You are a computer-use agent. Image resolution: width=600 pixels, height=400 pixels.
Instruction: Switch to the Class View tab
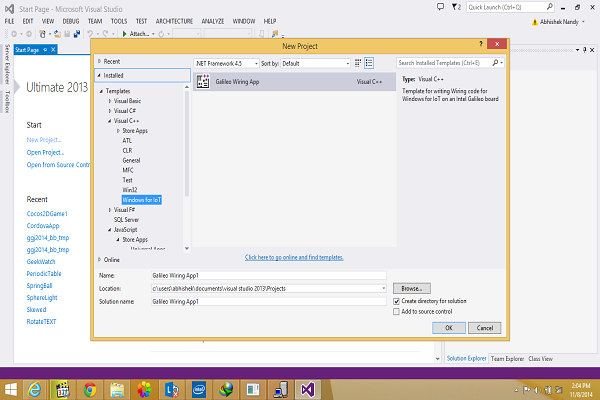540,359
